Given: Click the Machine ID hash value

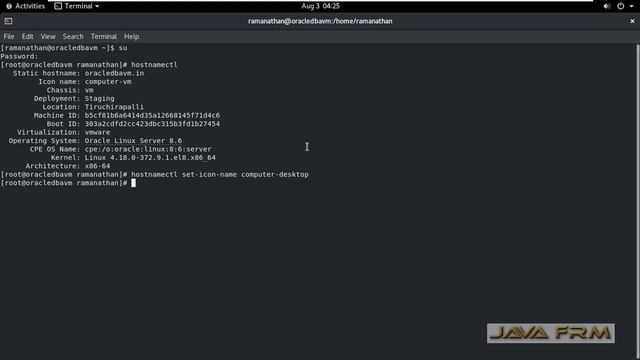Looking at the screenshot, I should [152, 116].
